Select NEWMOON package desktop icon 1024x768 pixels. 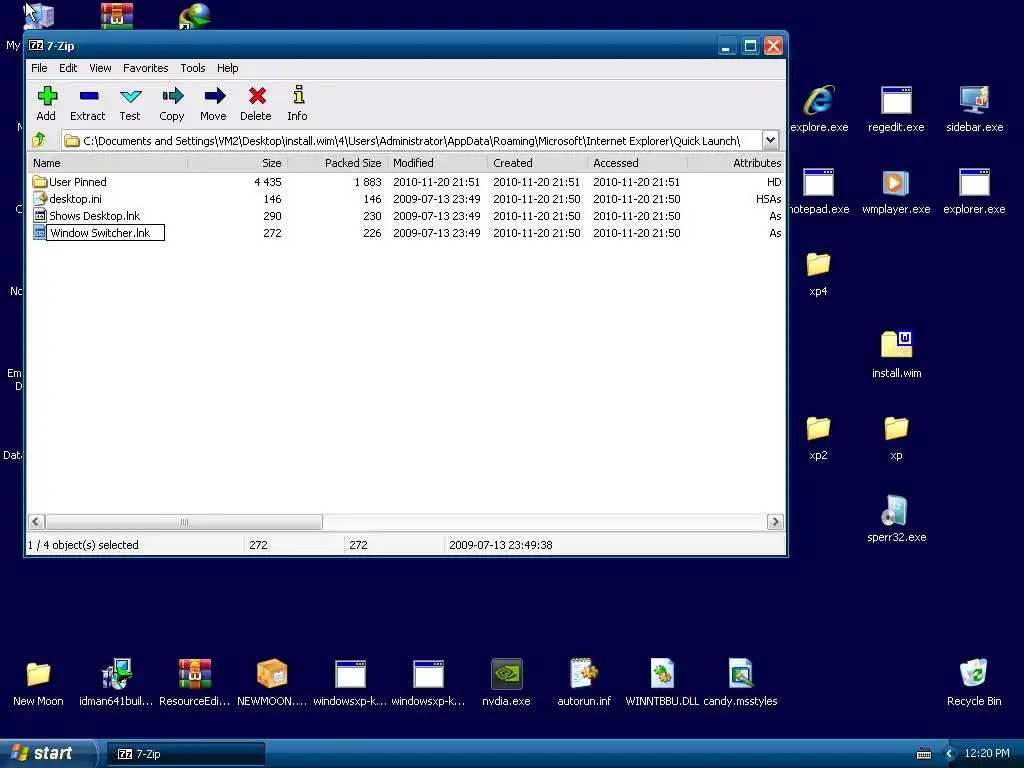tap(272, 682)
